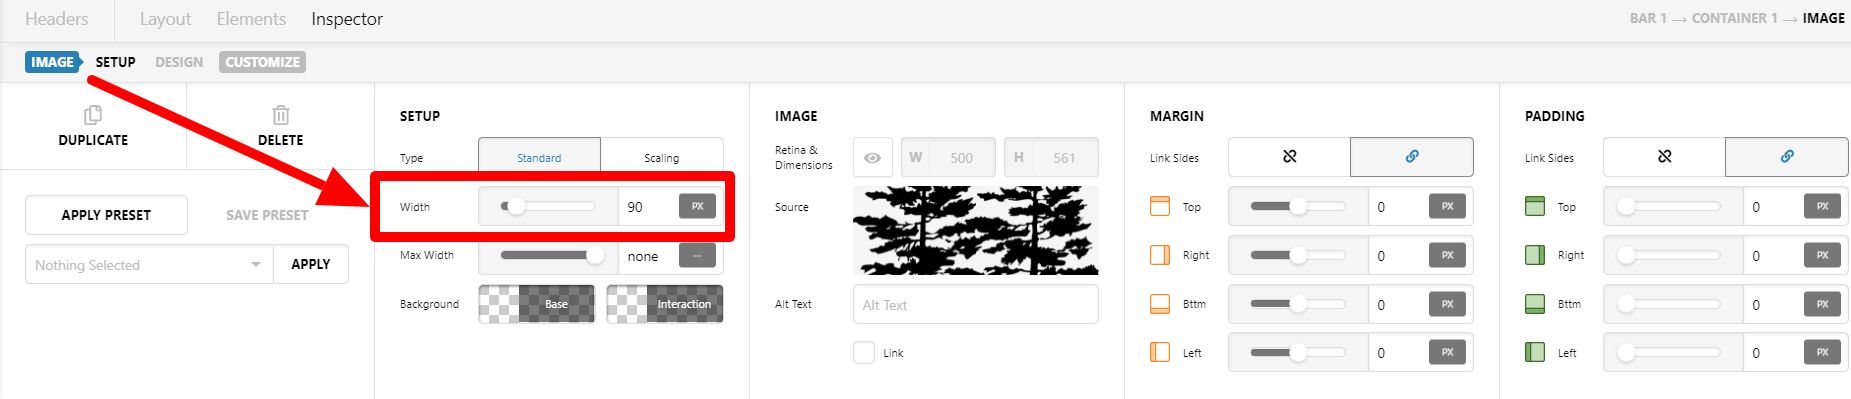Click the Delete trash icon
This screenshot has height=399, width=1851.
281,115
